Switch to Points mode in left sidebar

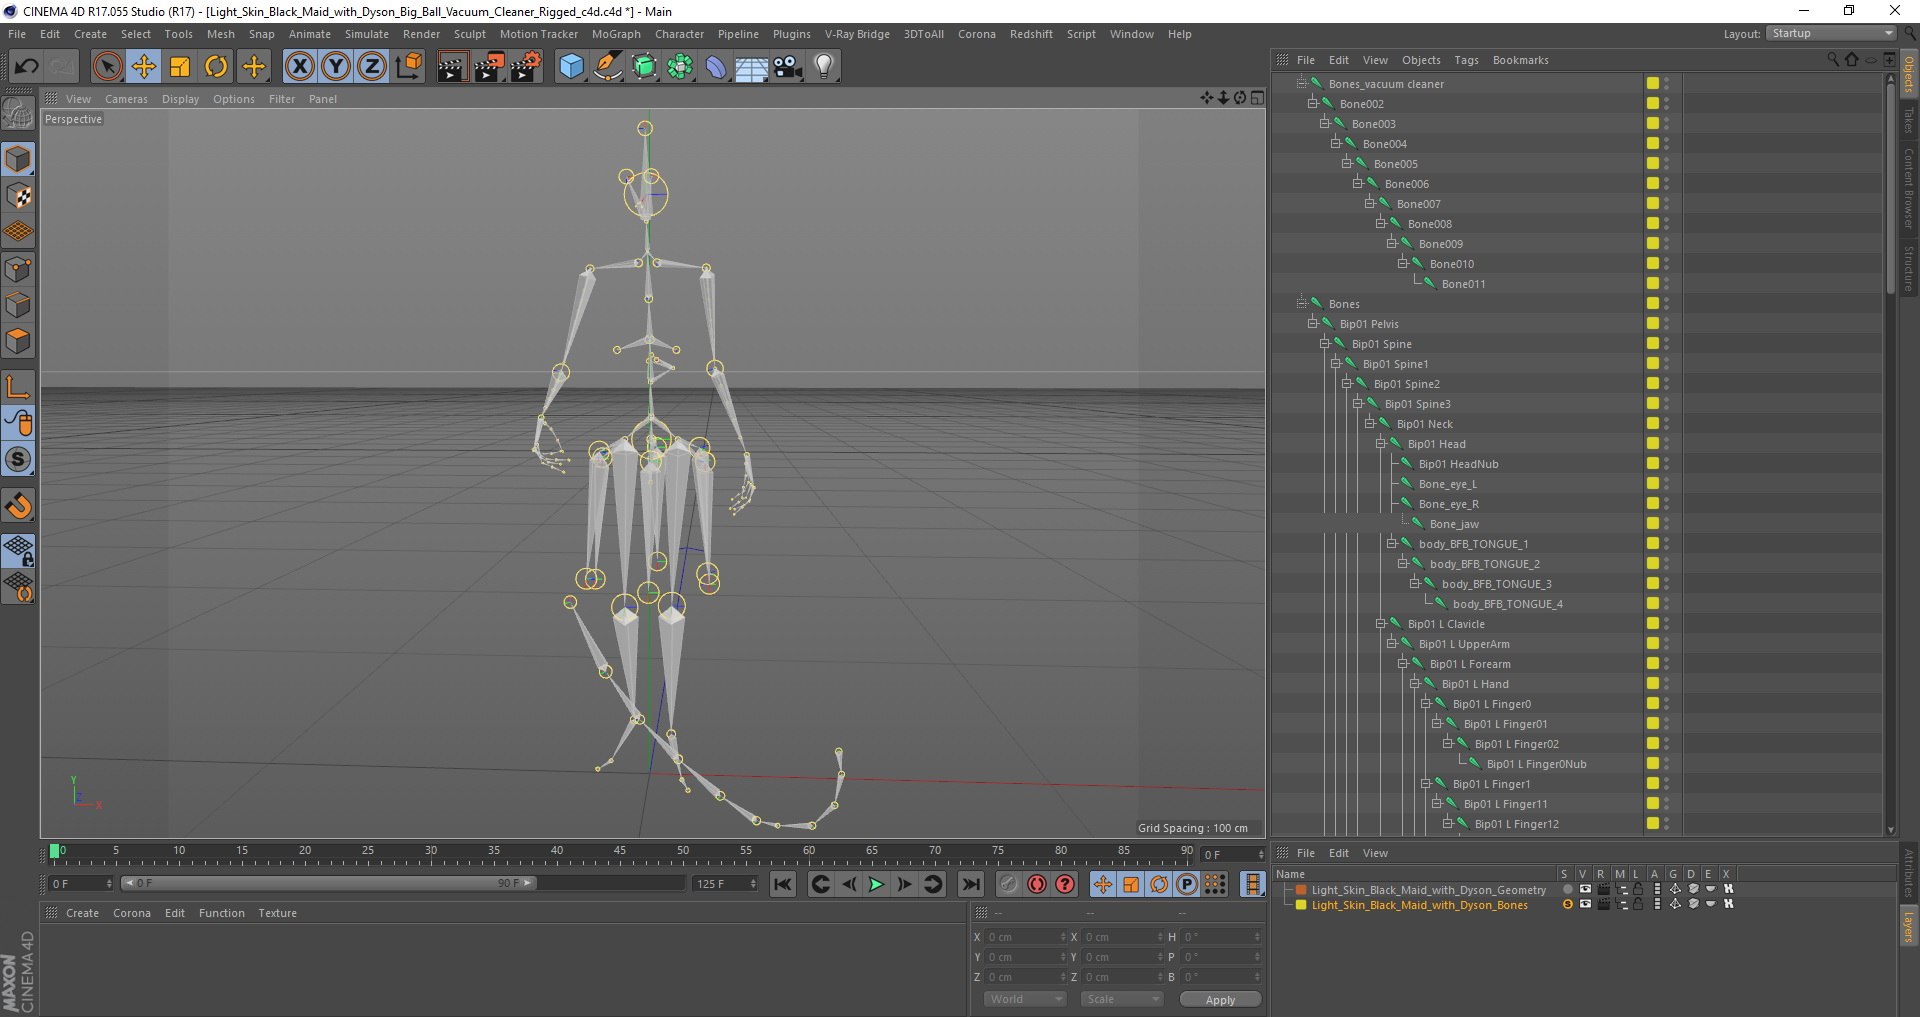tap(18, 269)
